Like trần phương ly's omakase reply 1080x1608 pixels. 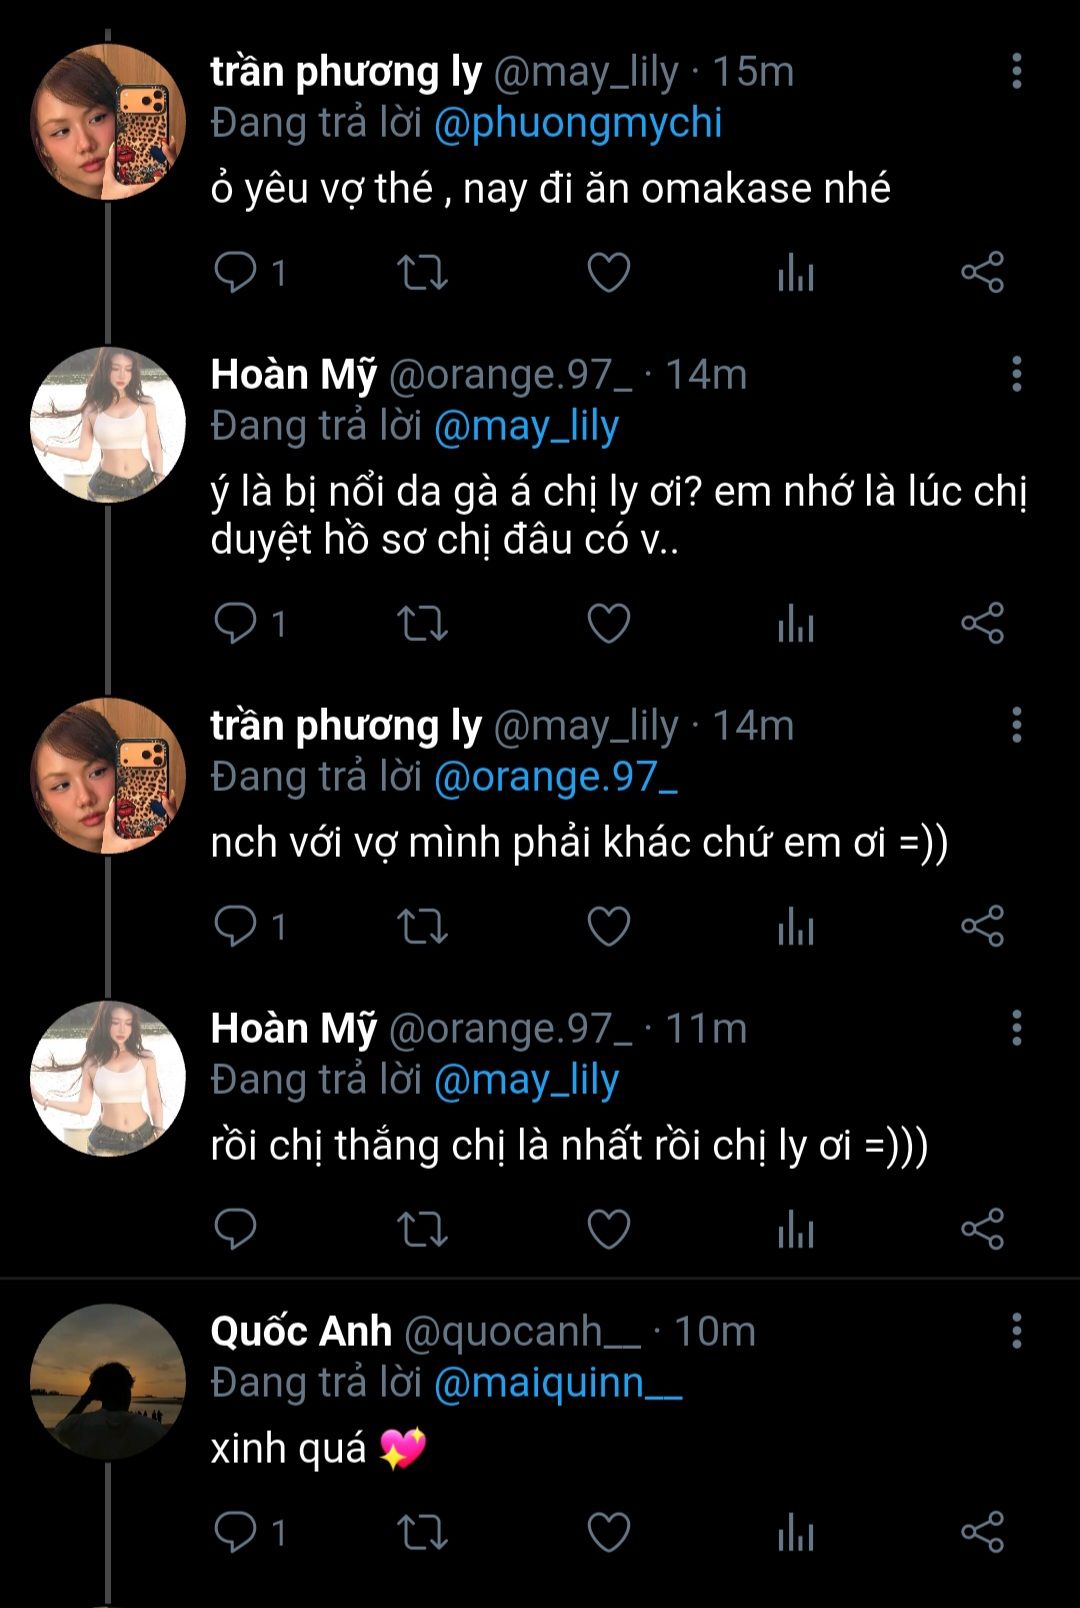click(x=608, y=272)
